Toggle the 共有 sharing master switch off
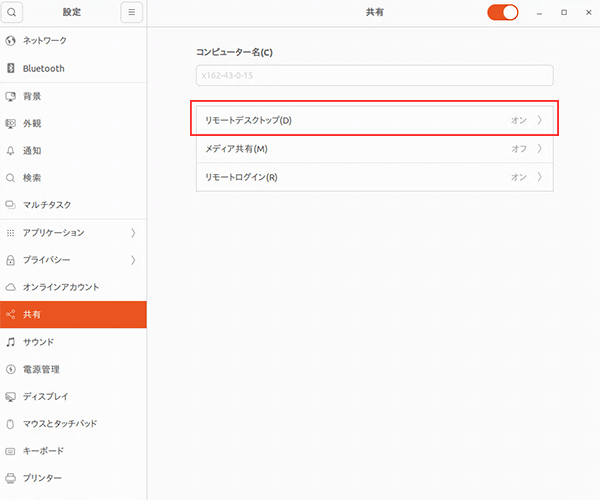600x500 pixels. point(503,13)
